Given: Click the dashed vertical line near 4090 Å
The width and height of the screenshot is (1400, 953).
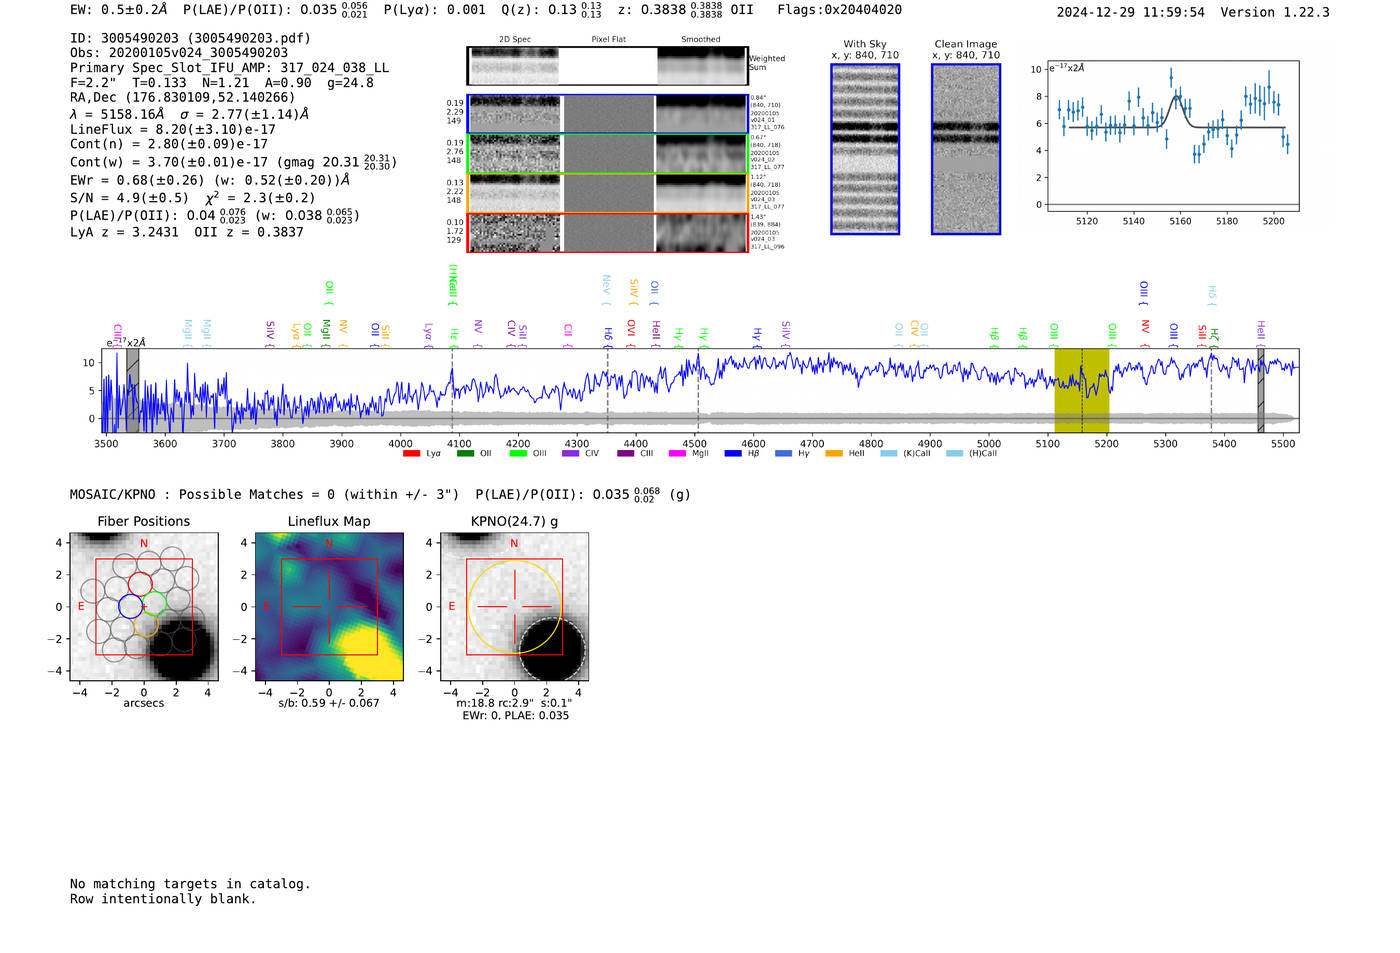Looking at the screenshot, I should (452, 391).
